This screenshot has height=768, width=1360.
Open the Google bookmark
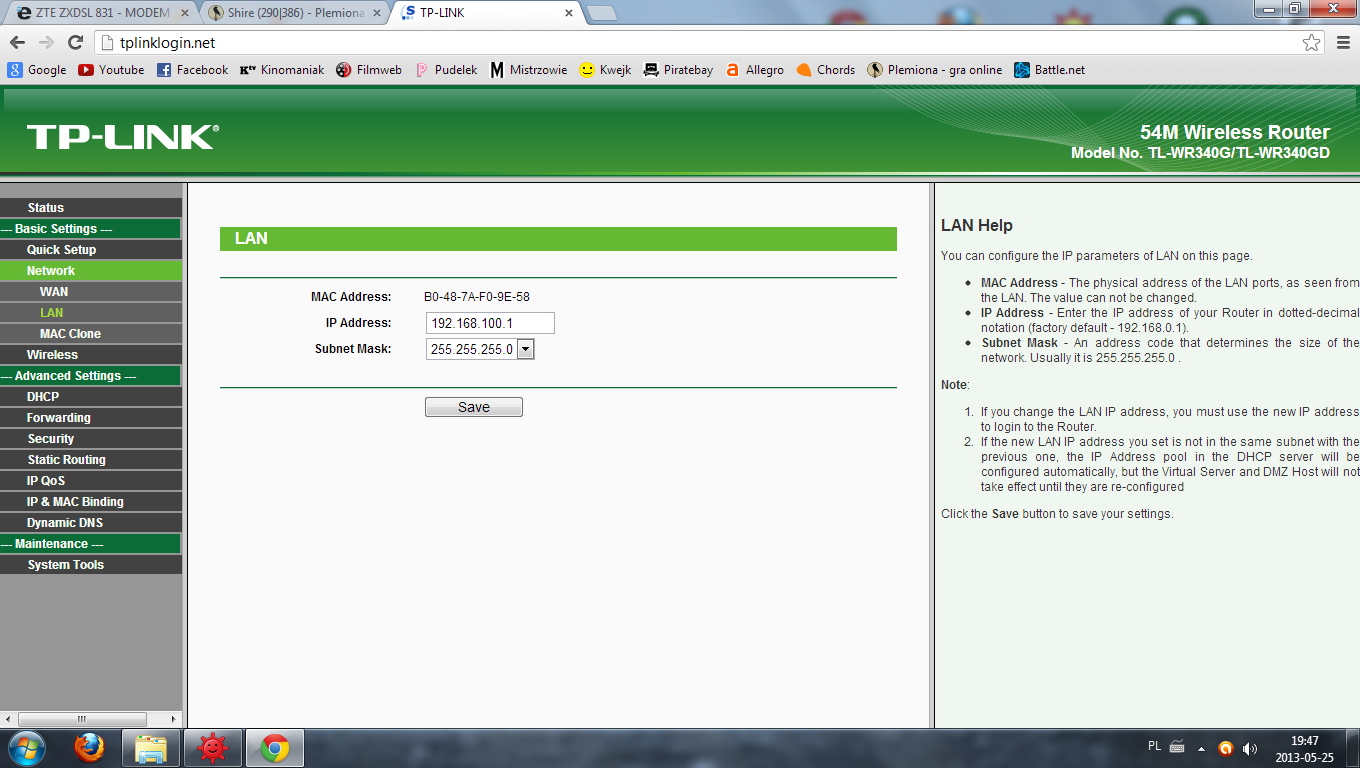point(37,70)
